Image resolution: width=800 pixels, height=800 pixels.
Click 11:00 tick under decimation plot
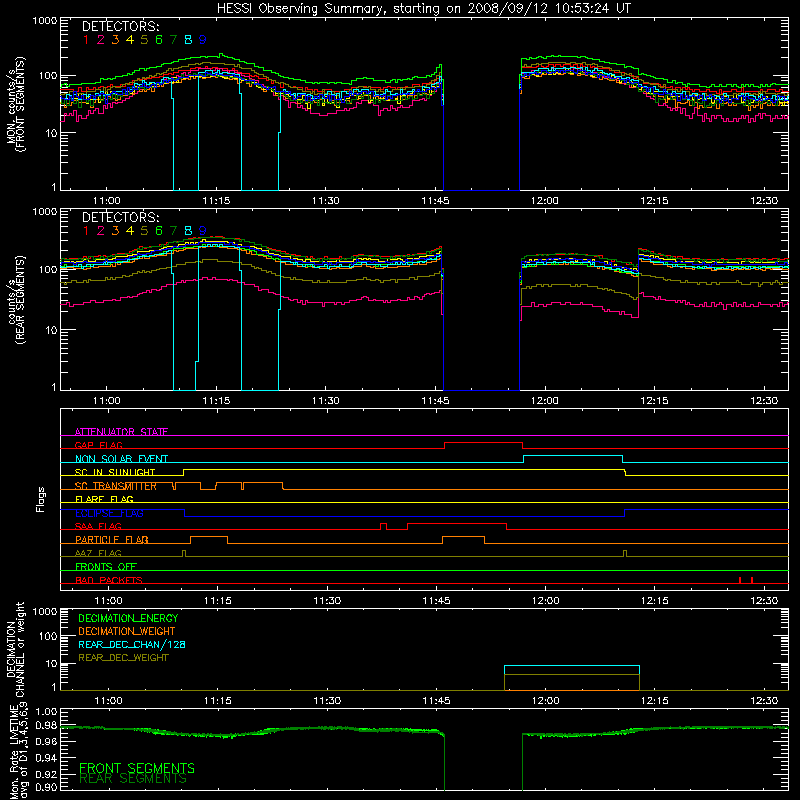108,701
